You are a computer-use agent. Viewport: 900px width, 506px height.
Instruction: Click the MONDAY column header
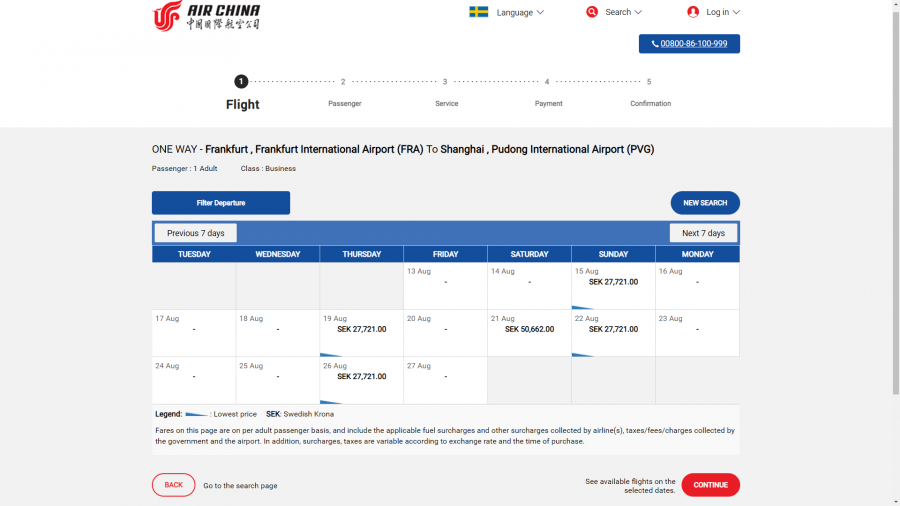pos(697,254)
